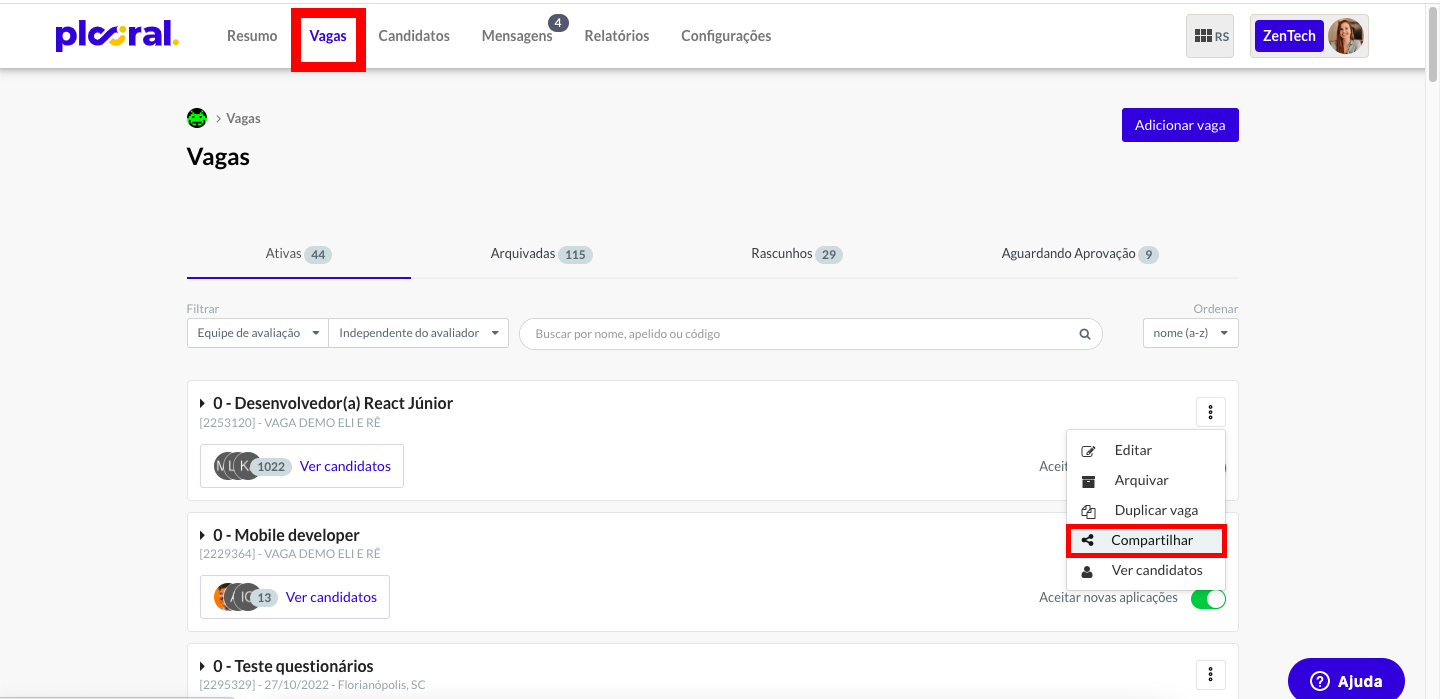
Task: Open the Ordenar nome (a-z) dropdown
Action: (1191, 333)
